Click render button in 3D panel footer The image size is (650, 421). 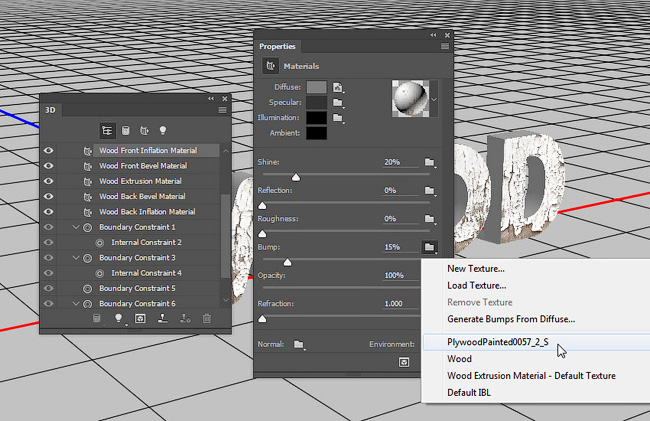pos(140,318)
